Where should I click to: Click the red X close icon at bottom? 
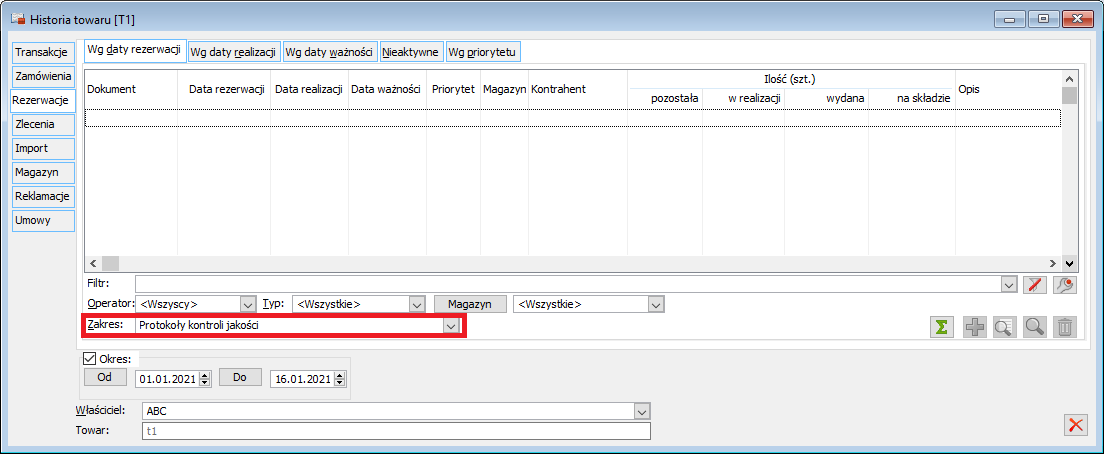(x=1076, y=425)
